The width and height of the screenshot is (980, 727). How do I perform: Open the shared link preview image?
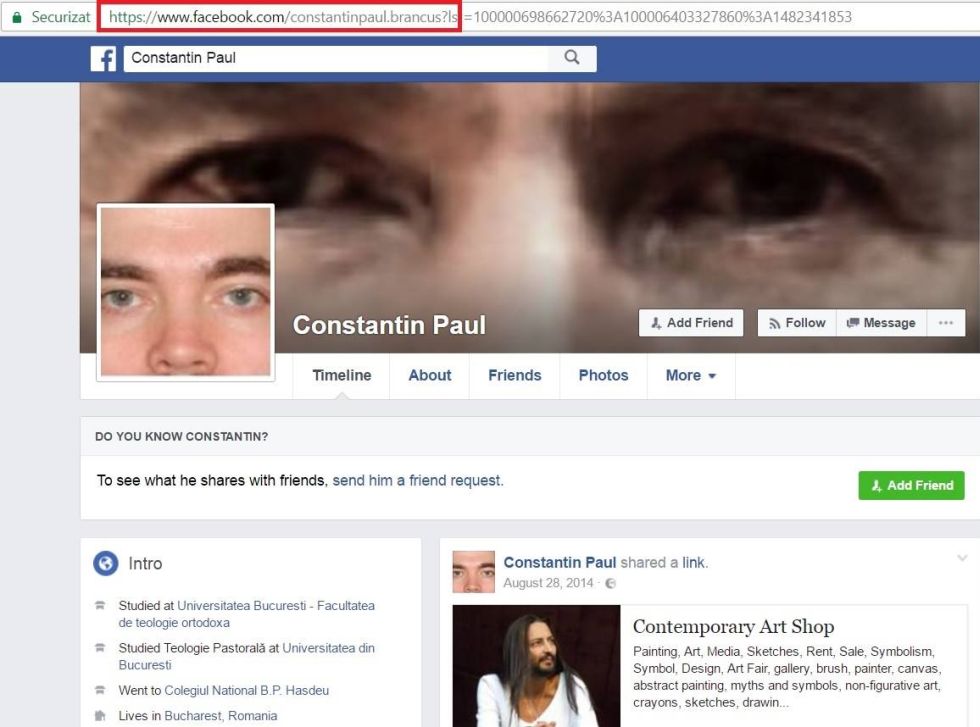tap(536, 666)
